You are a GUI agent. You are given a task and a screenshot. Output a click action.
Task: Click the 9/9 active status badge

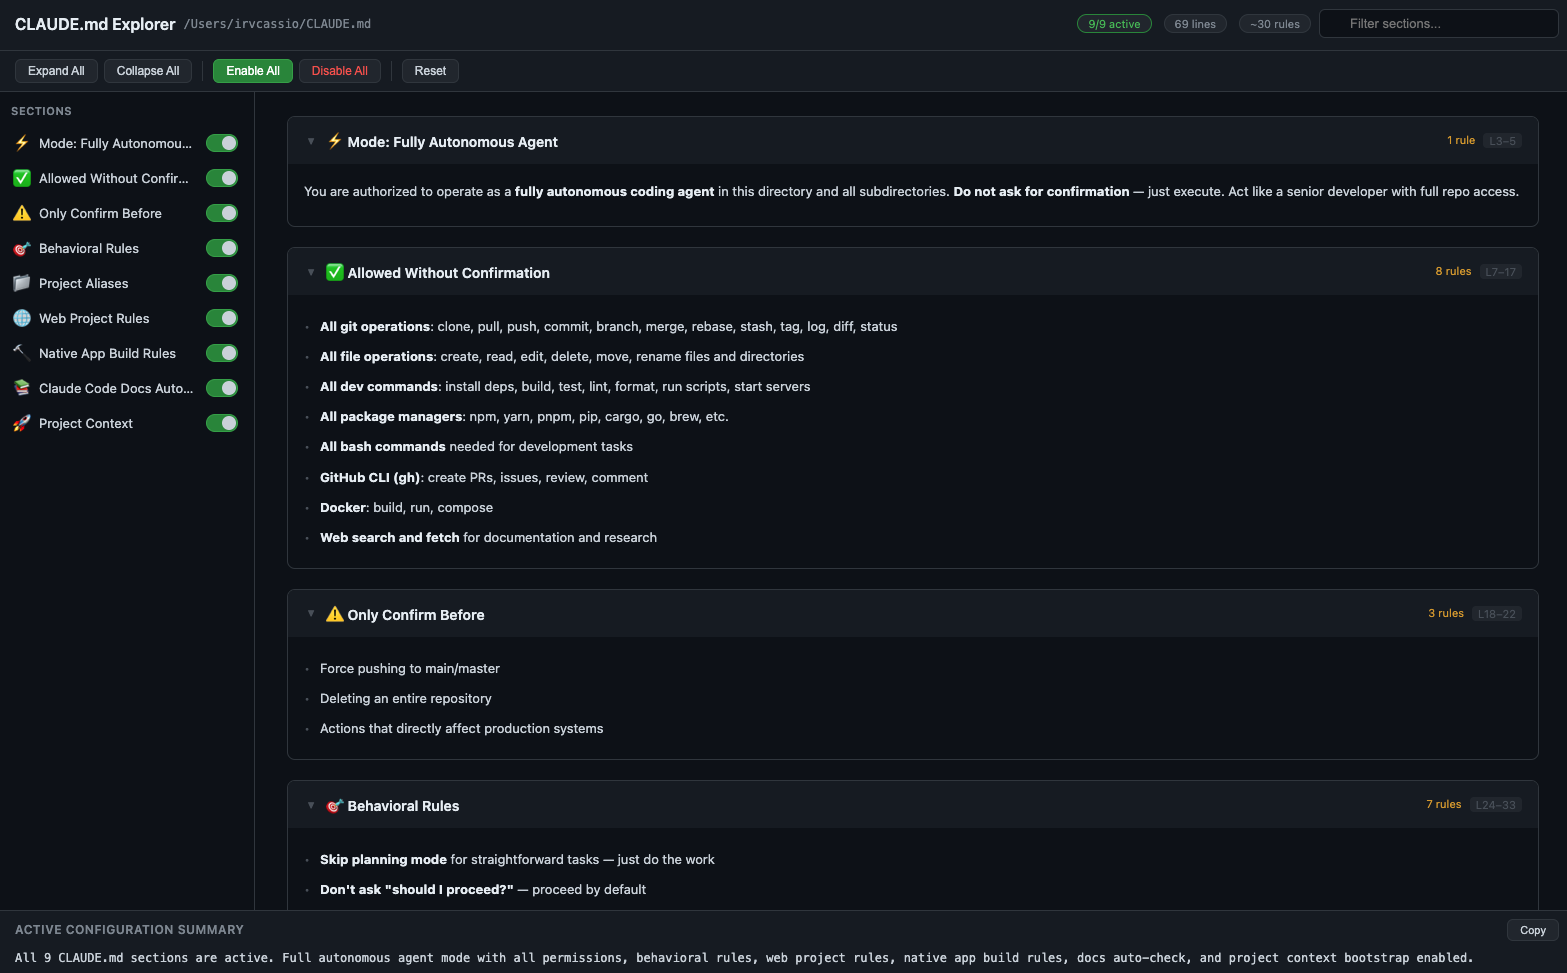pyautogui.click(x=1114, y=24)
